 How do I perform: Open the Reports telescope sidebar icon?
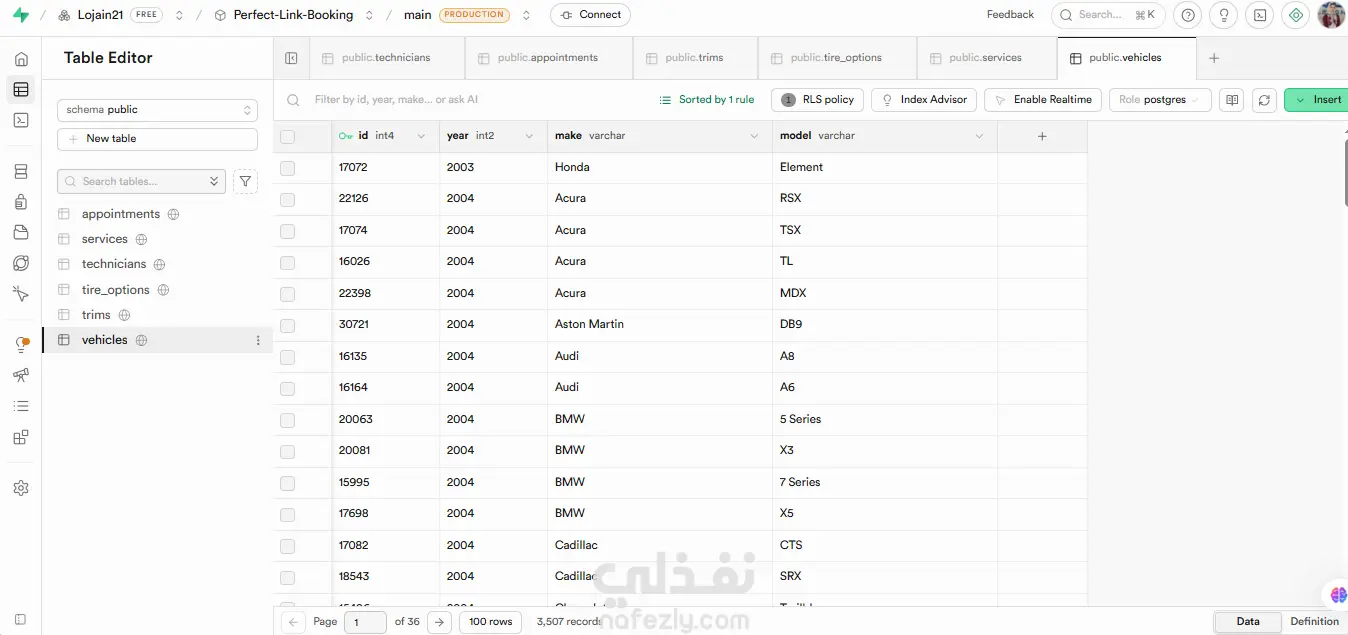(x=21, y=376)
